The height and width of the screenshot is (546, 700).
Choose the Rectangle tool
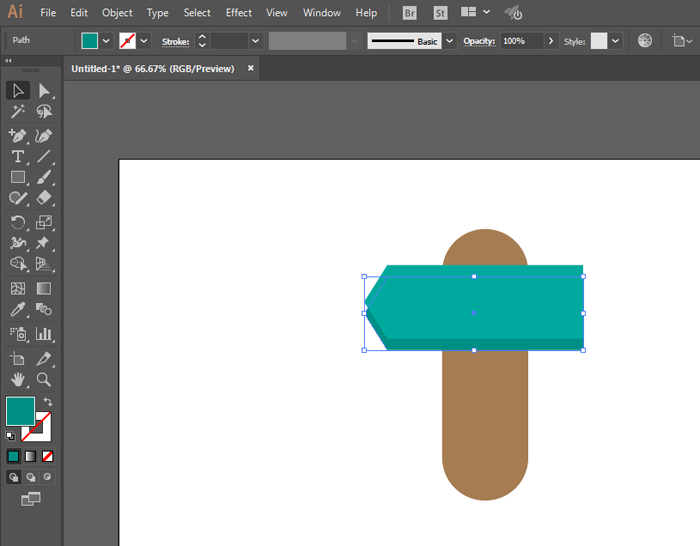tap(18, 178)
